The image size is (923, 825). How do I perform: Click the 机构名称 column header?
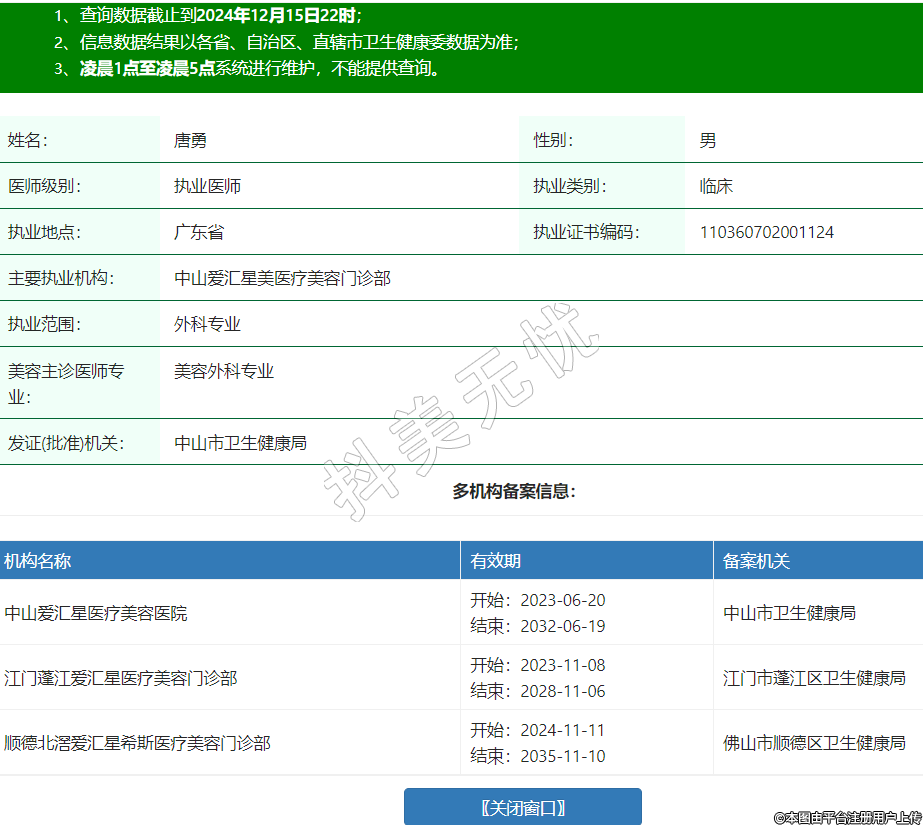pyautogui.click(x=38, y=561)
